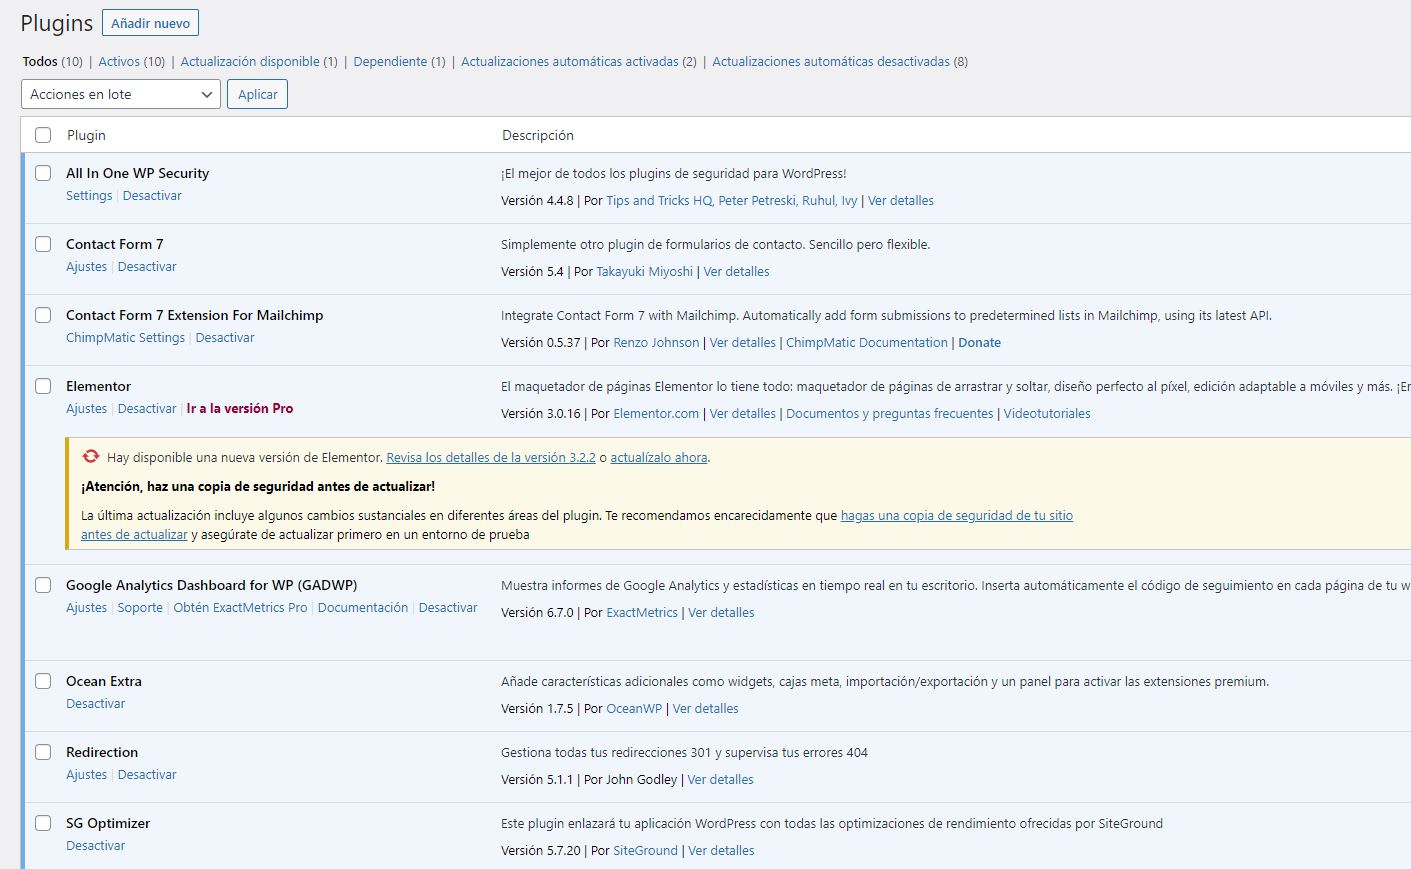Click the Añadir nuevo button
The height and width of the screenshot is (869, 1411).
(150, 23)
